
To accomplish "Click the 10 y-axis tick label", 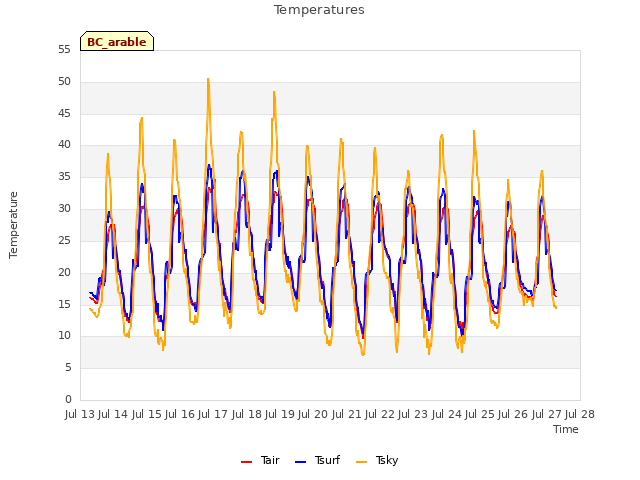I will point(64,336).
